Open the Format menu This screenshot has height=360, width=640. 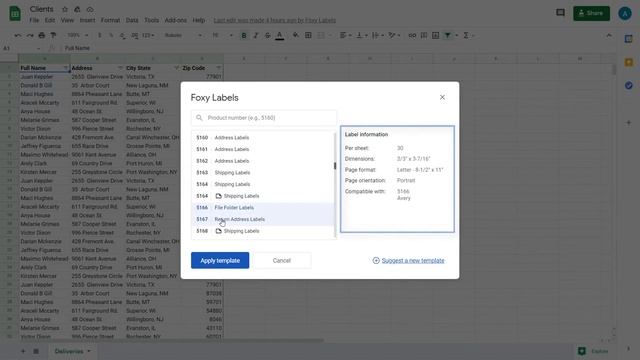[x=110, y=20]
